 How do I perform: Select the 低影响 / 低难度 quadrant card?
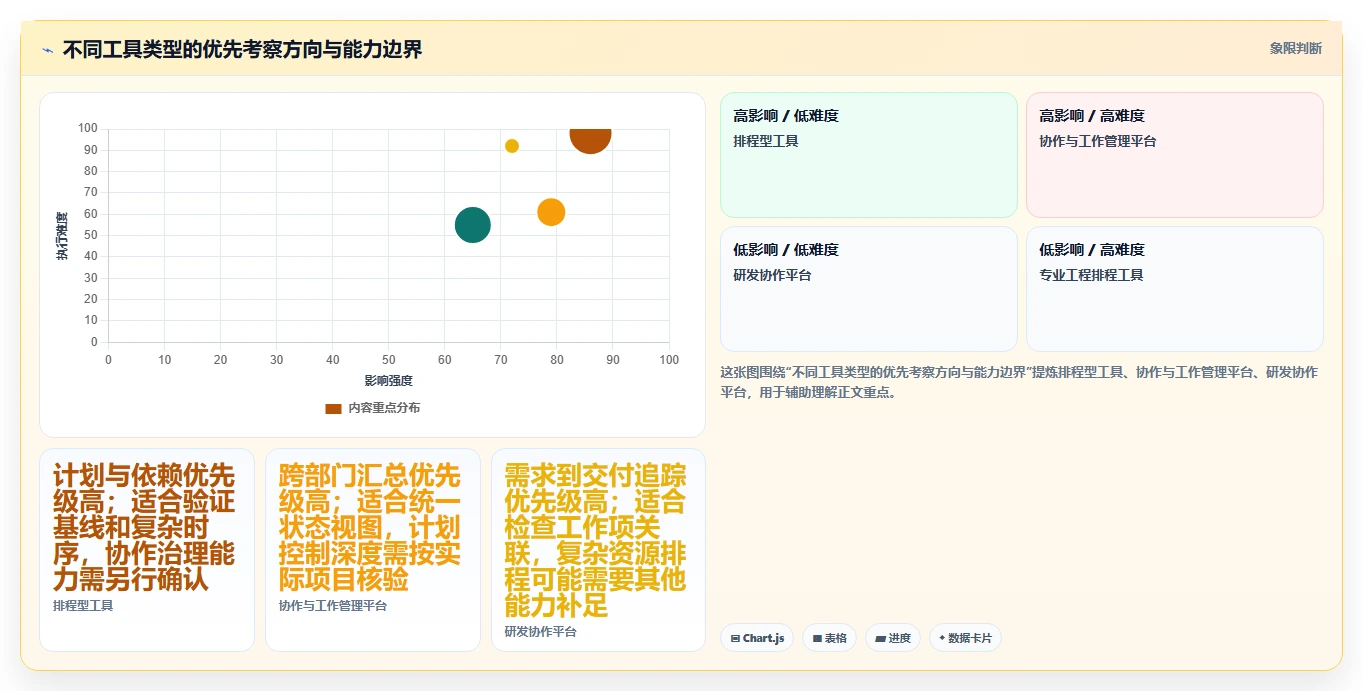coord(868,288)
